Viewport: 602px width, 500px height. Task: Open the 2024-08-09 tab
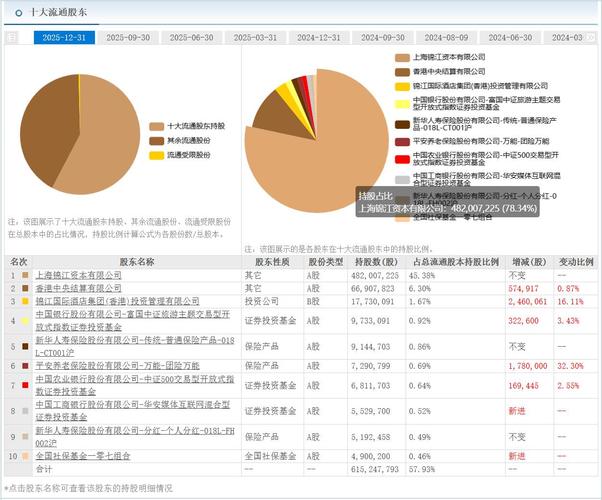point(446,38)
